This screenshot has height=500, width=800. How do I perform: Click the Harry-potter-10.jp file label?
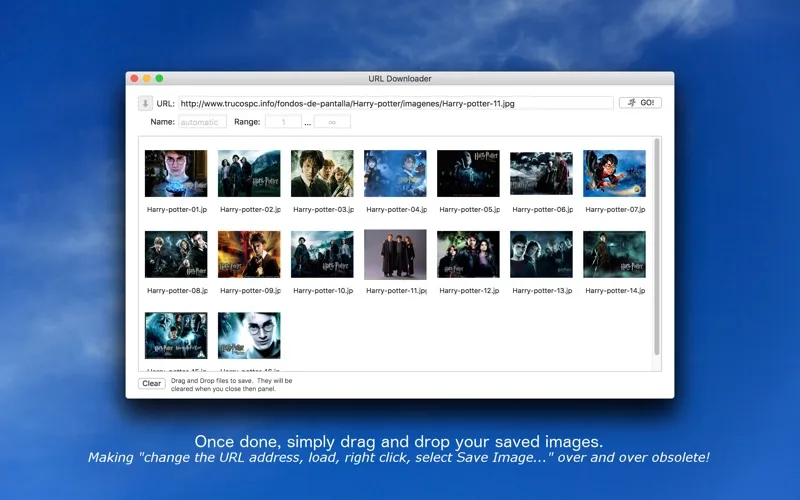(x=323, y=291)
